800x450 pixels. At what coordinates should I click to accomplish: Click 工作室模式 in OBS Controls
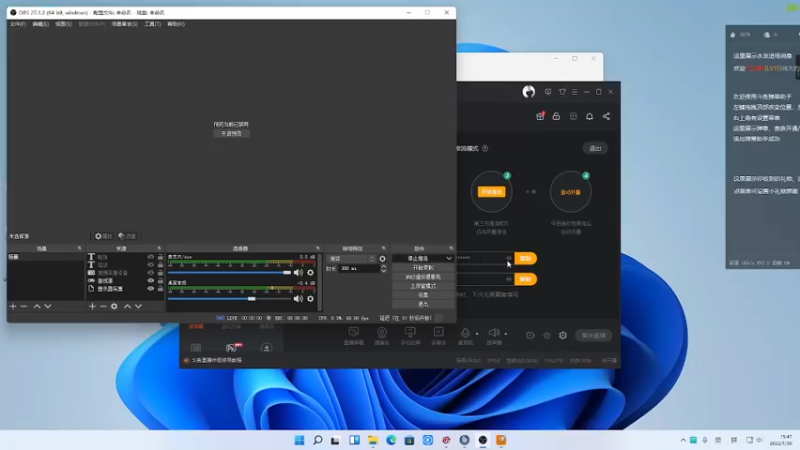[423, 286]
